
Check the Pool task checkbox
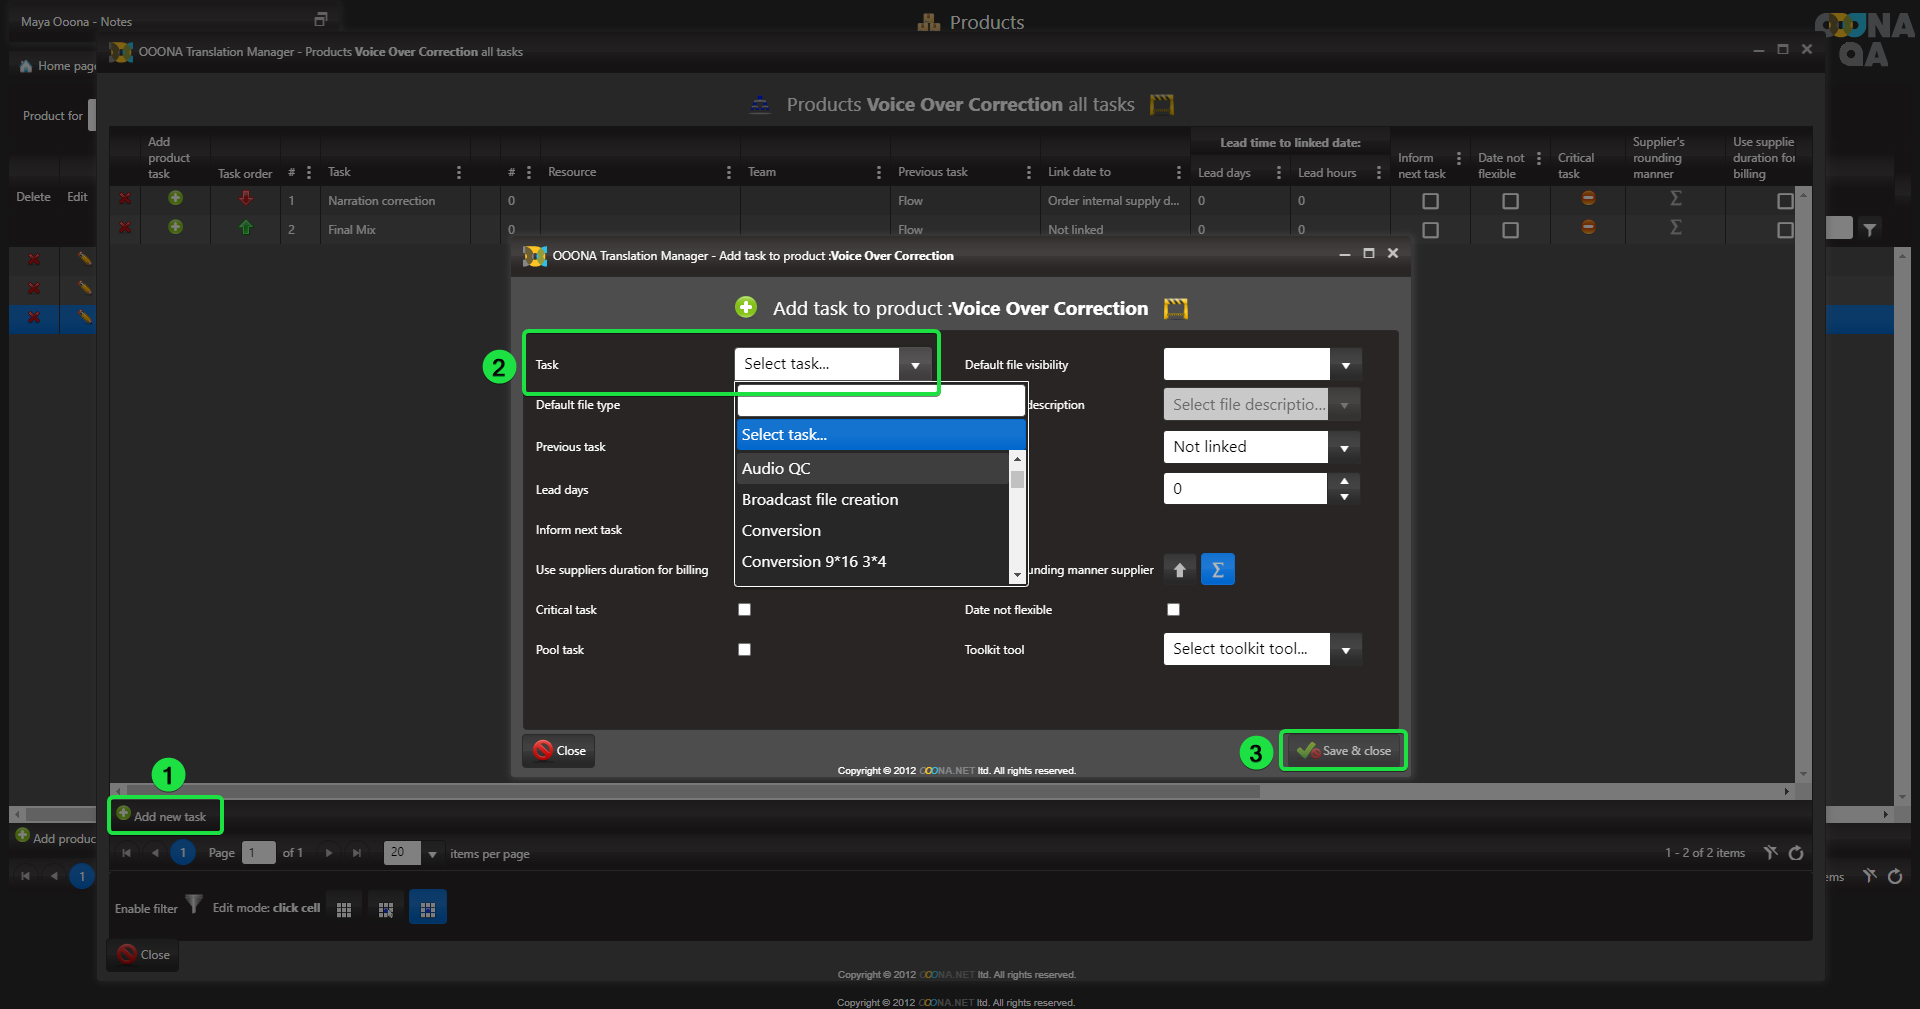(744, 650)
